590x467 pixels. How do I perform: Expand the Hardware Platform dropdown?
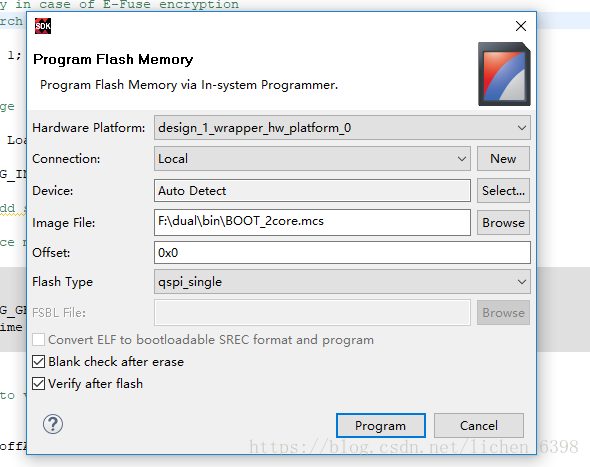tap(342, 128)
